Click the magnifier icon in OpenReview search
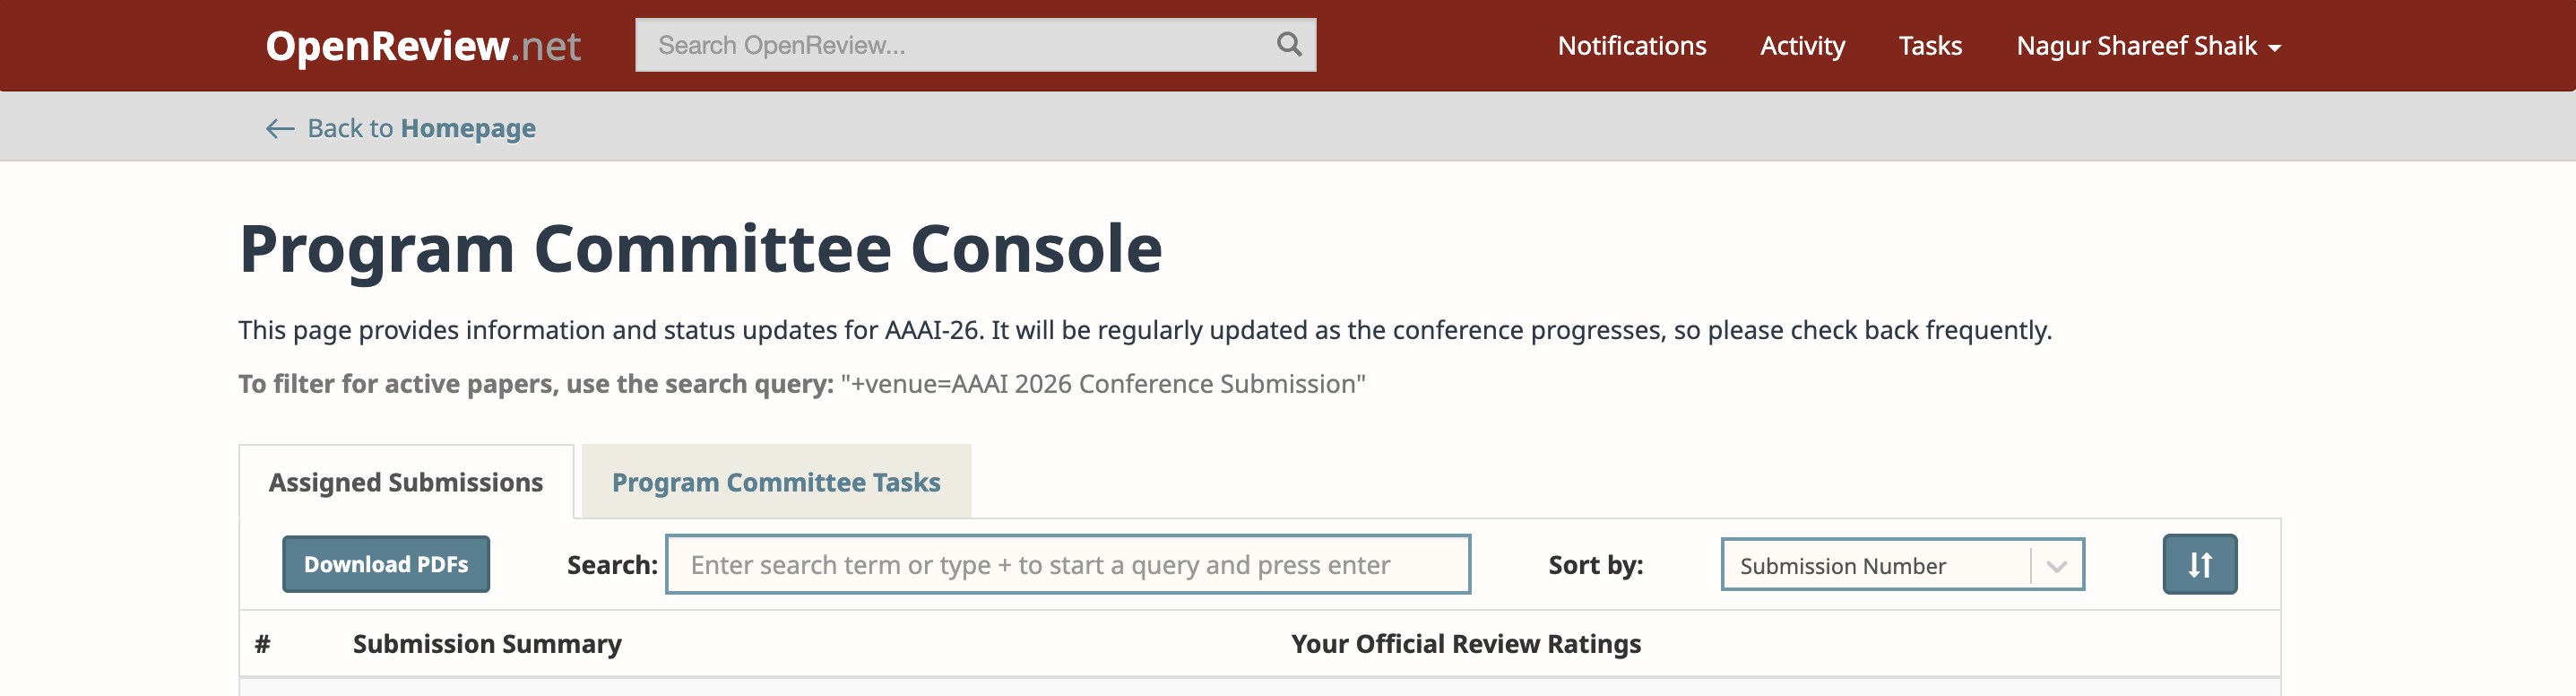Image resolution: width=2576 pixels, height=696 pixels. pyautogui.click(x=1289, y=45)
